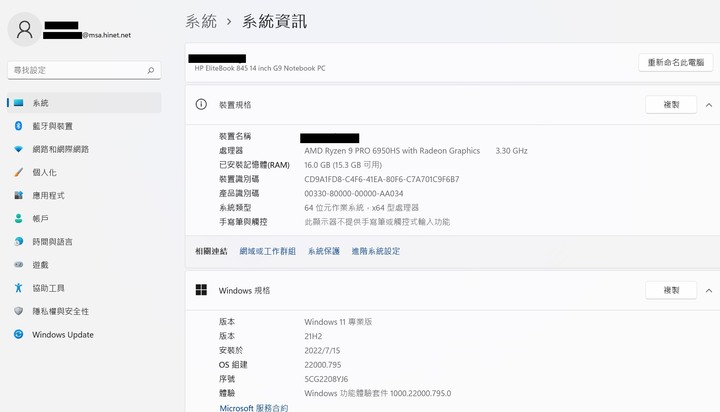720x412 pixels.
Task: Open 系統 category in sidebar
Action: [x=84, y=103]
